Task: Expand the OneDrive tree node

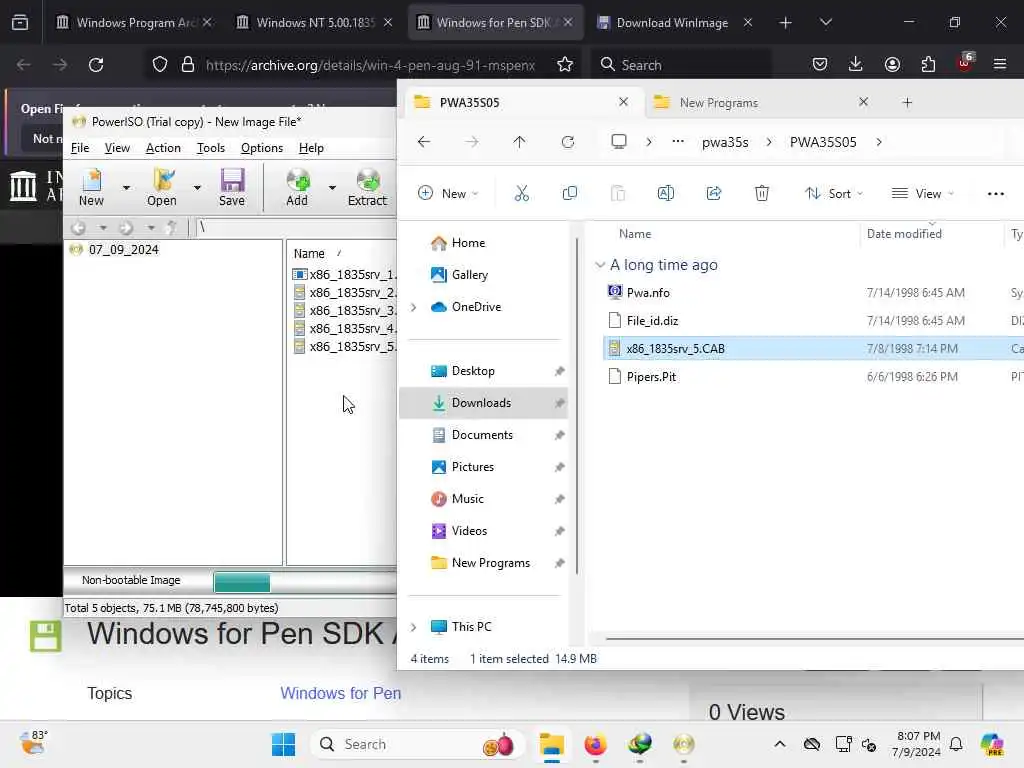Action: tap(413, 307)
